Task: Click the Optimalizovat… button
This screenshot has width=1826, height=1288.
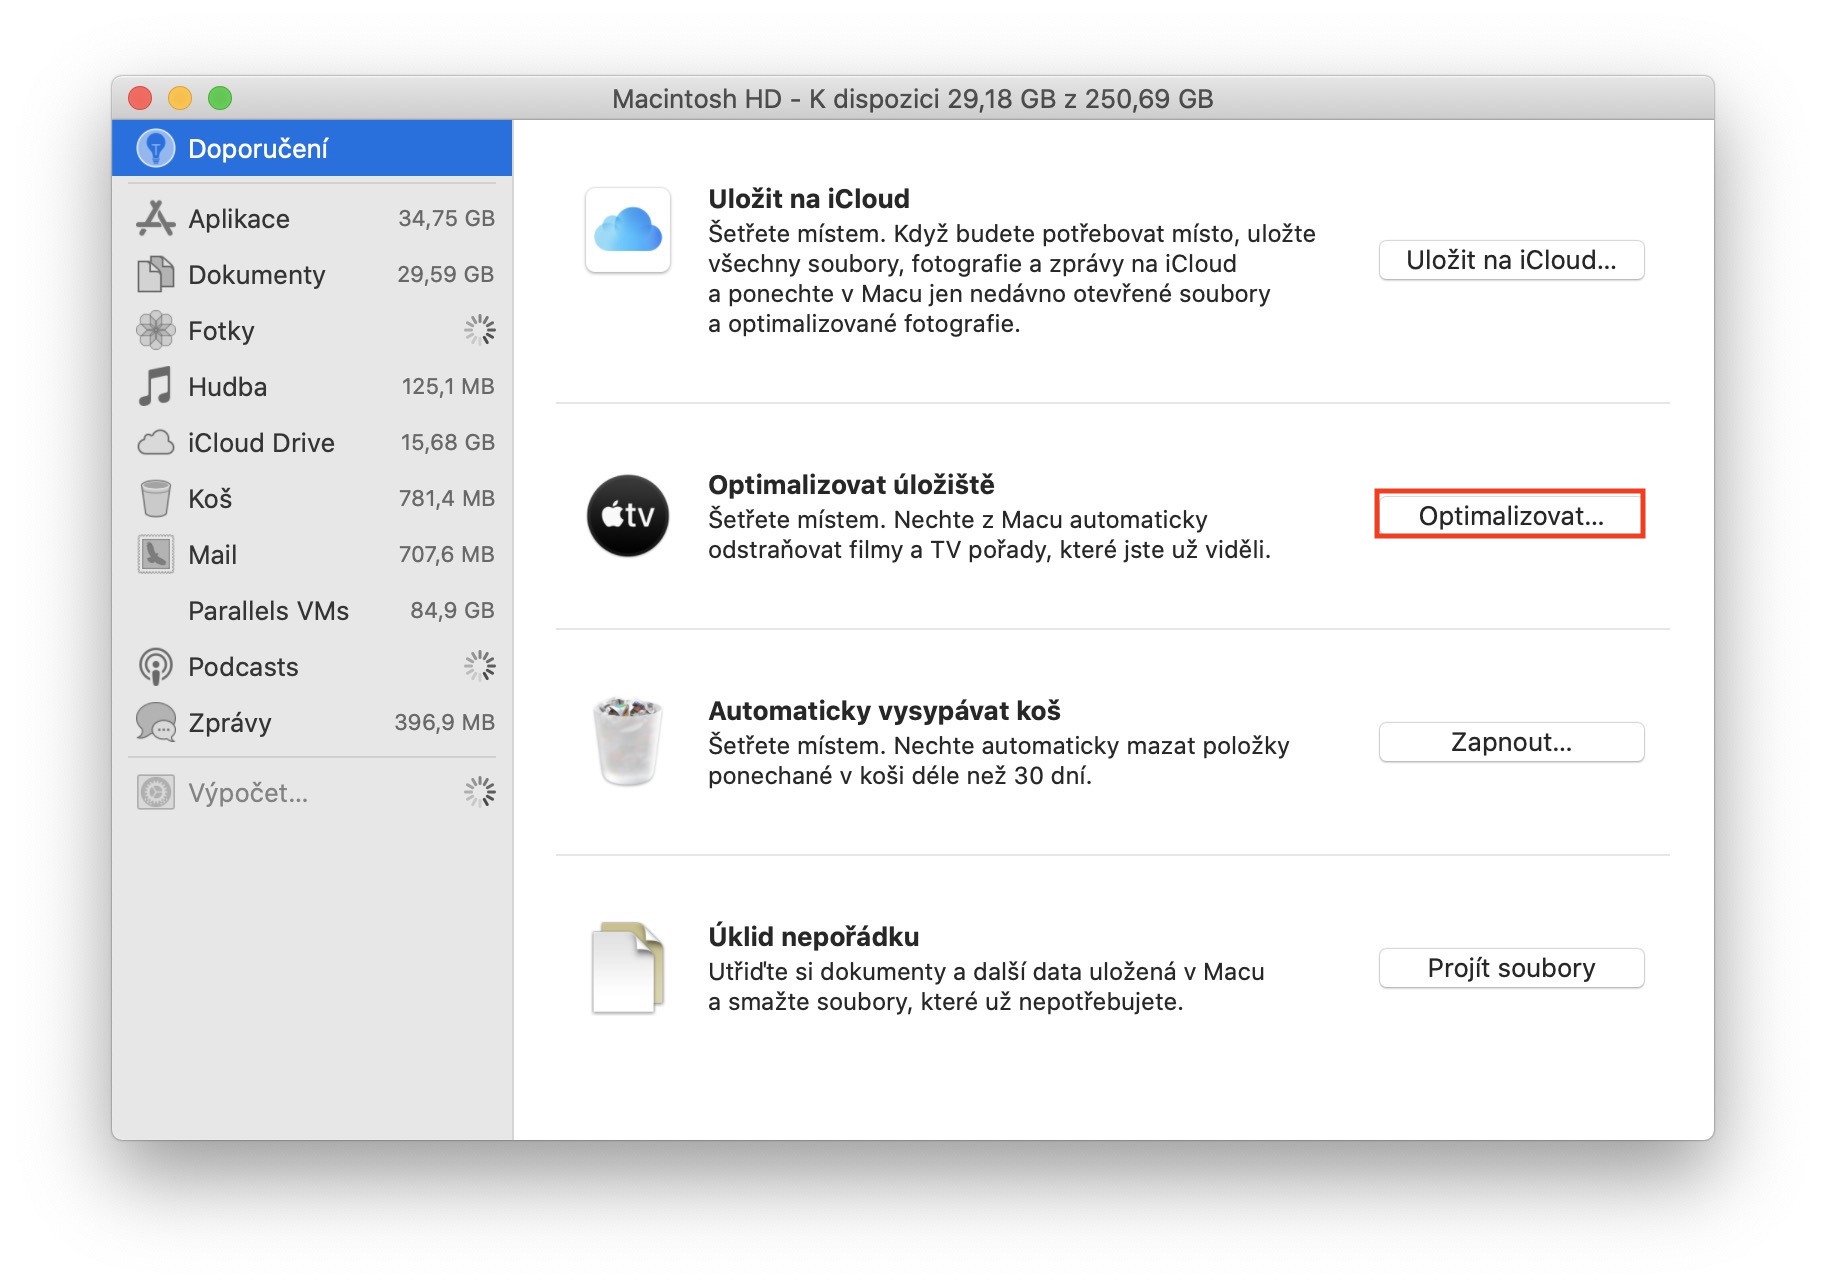Action: (1510, 516)
